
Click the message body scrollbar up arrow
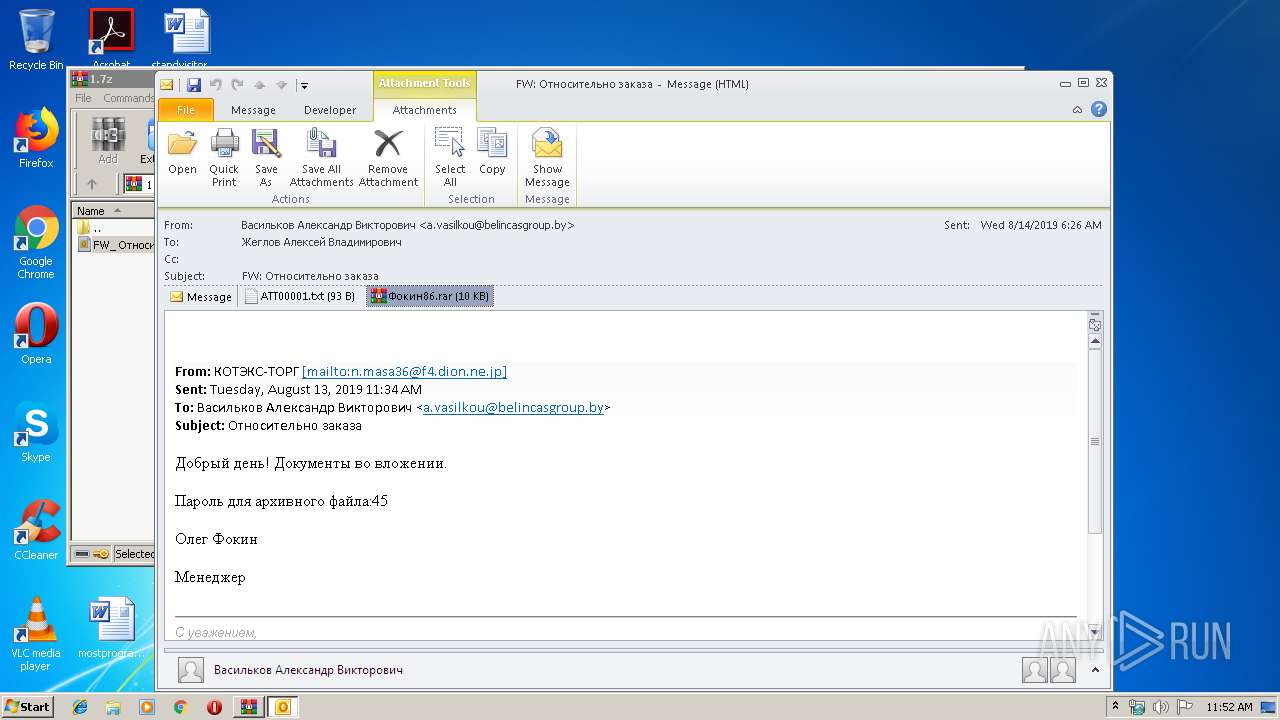click(1095, 342)
